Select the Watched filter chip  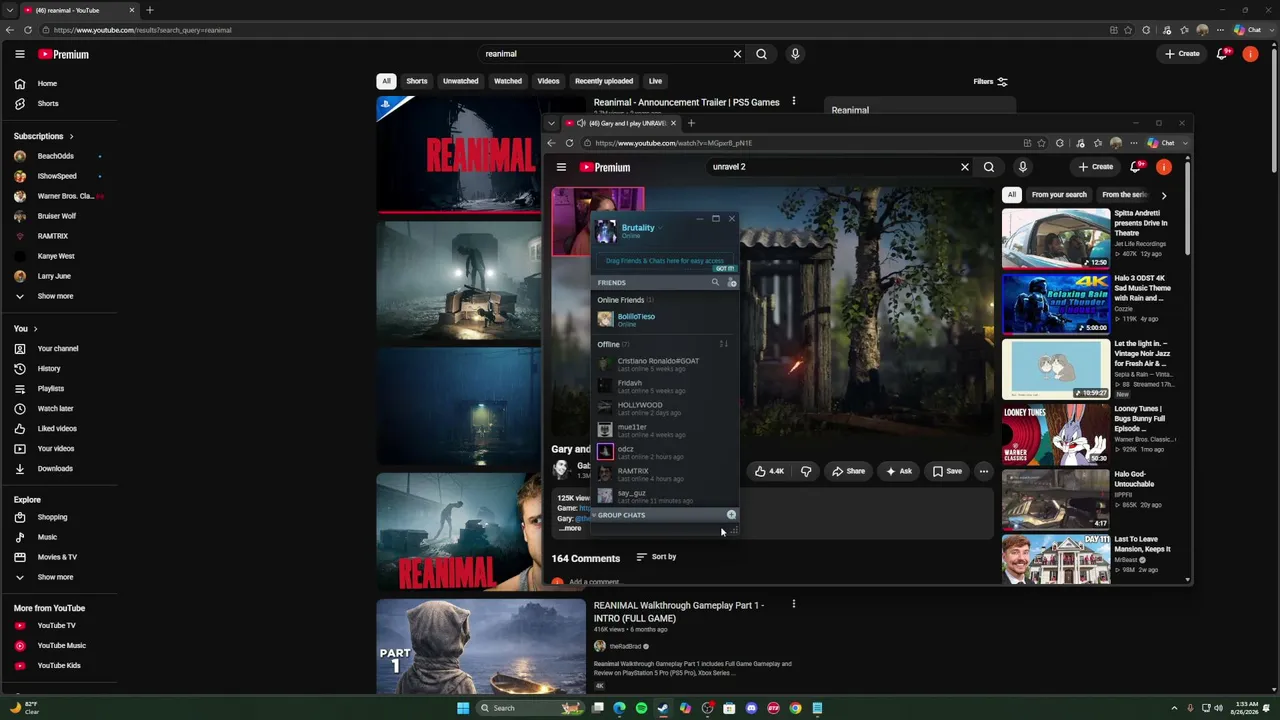coord(508,81)
